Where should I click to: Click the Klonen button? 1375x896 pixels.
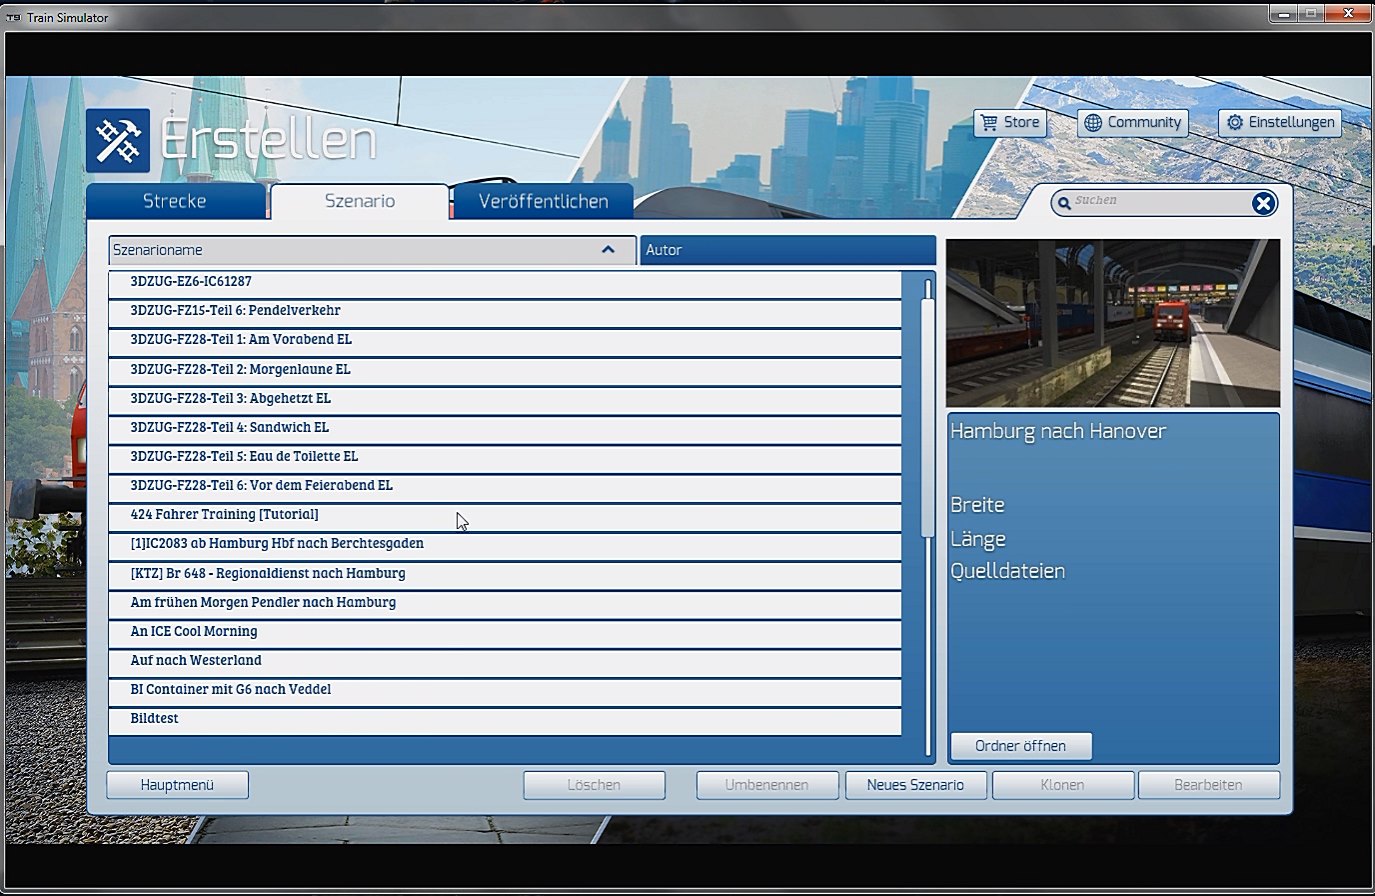point(1063,785)
